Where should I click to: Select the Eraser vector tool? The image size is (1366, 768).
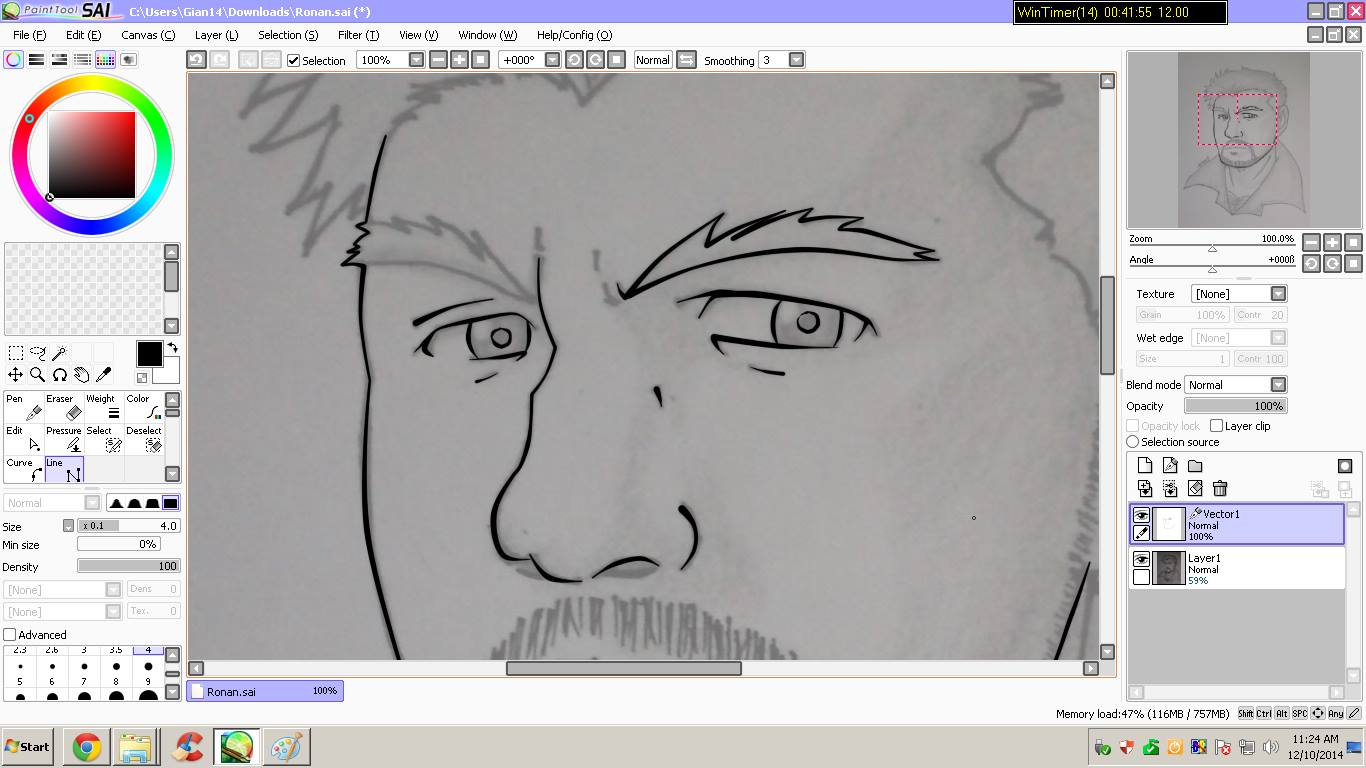64,407
